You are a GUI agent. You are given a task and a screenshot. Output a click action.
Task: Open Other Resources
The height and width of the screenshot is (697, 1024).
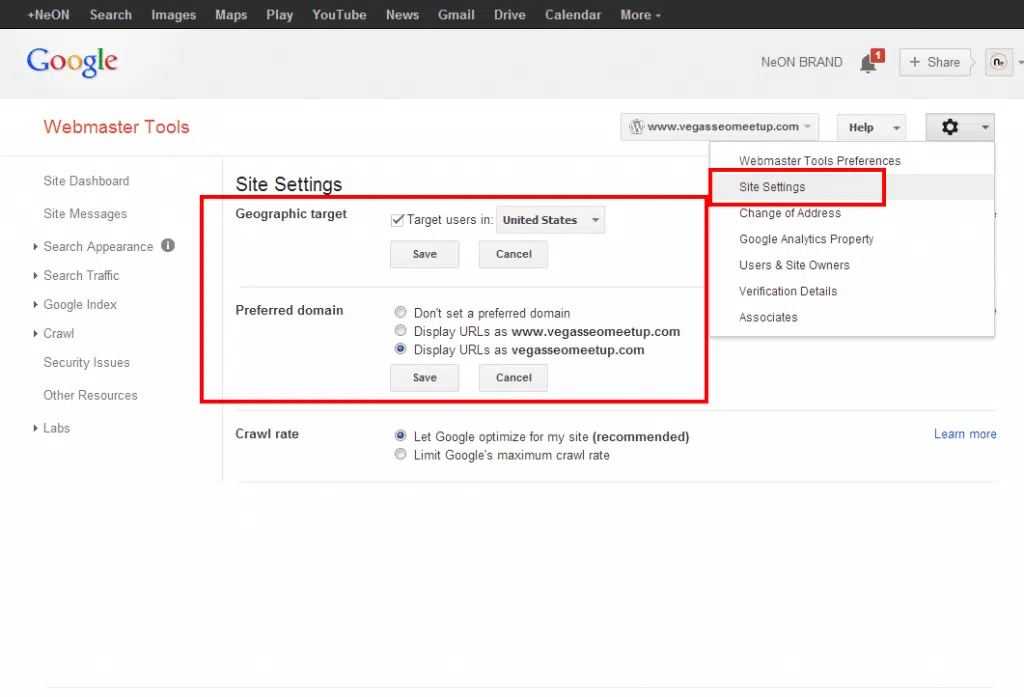[x=90, y=395]
